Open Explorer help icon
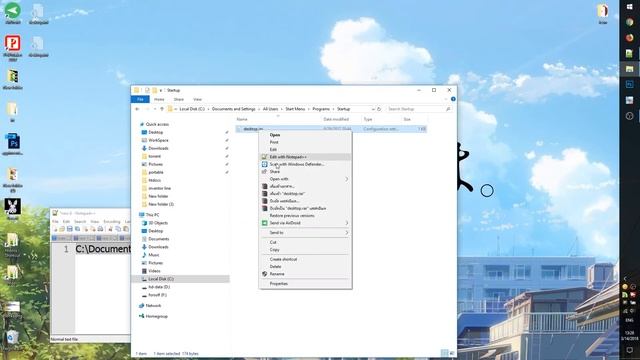The width and height of the screenshot is (640, 360). (453, 99)
